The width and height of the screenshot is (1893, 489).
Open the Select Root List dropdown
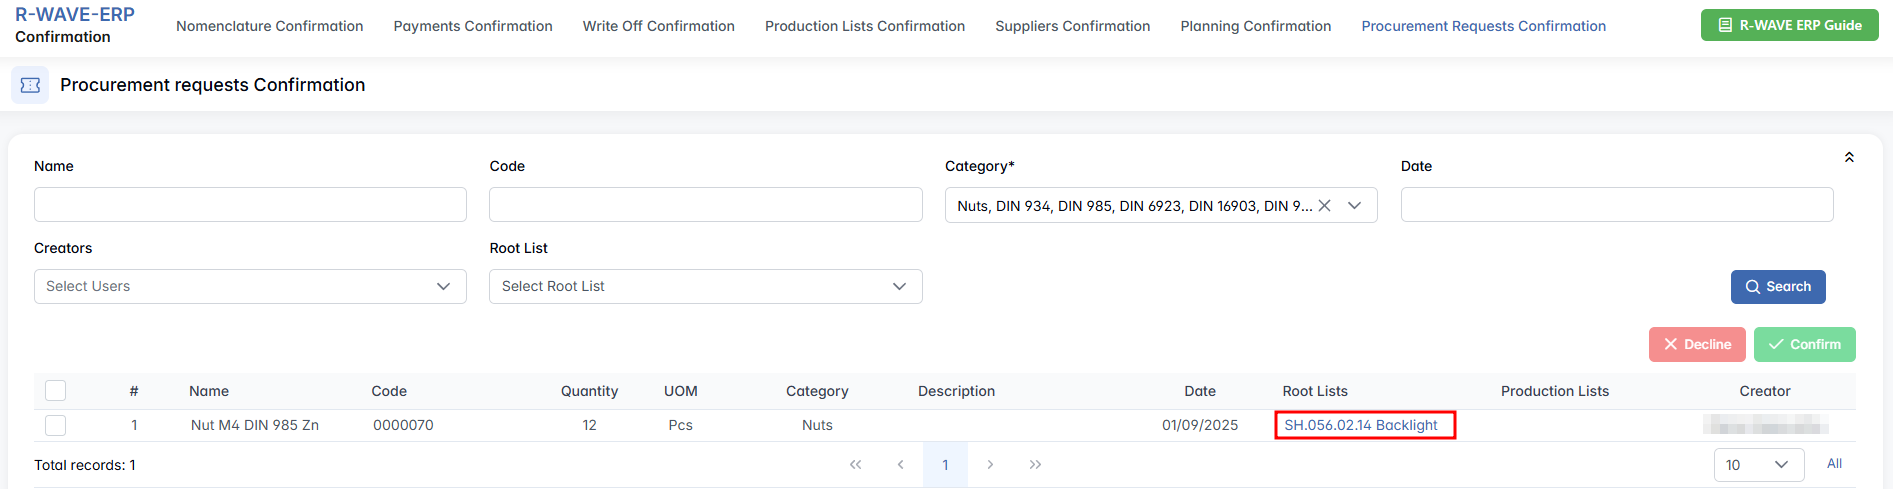click(x=705, y=286)
